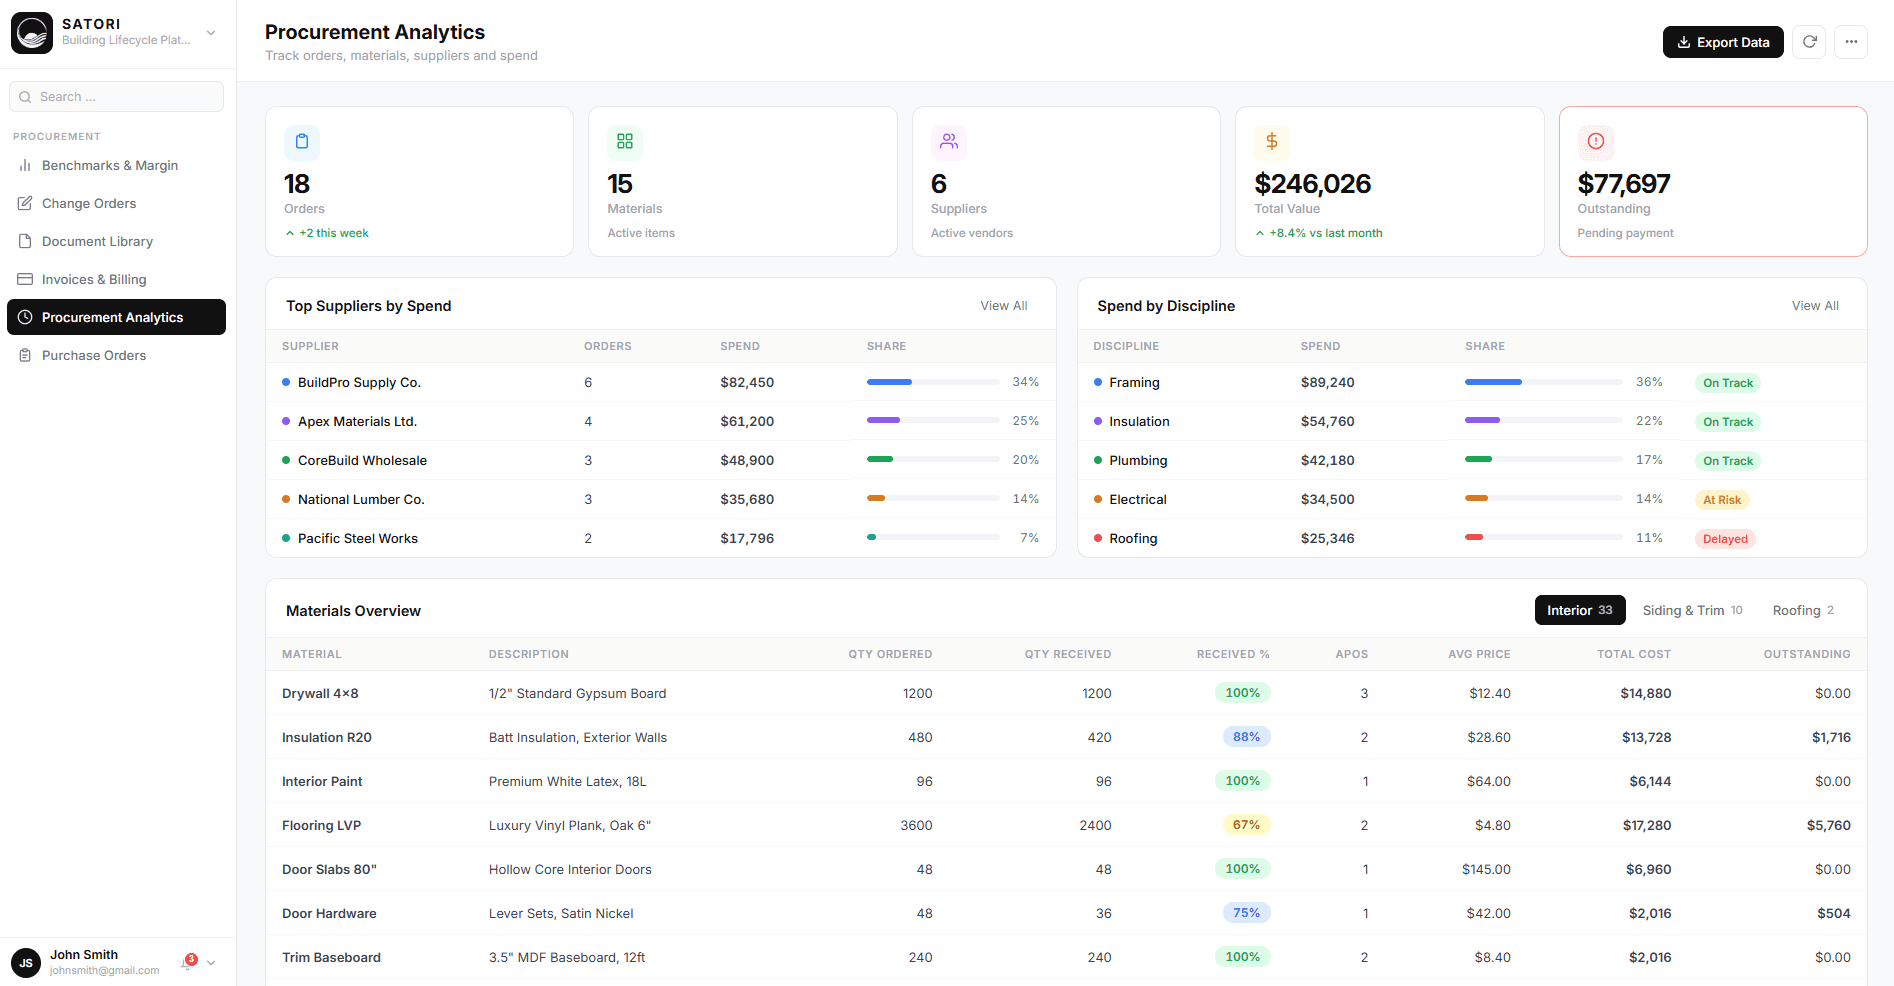
Task: View all Top Suppliers by Spend
Action: (x=1003, y=306)
